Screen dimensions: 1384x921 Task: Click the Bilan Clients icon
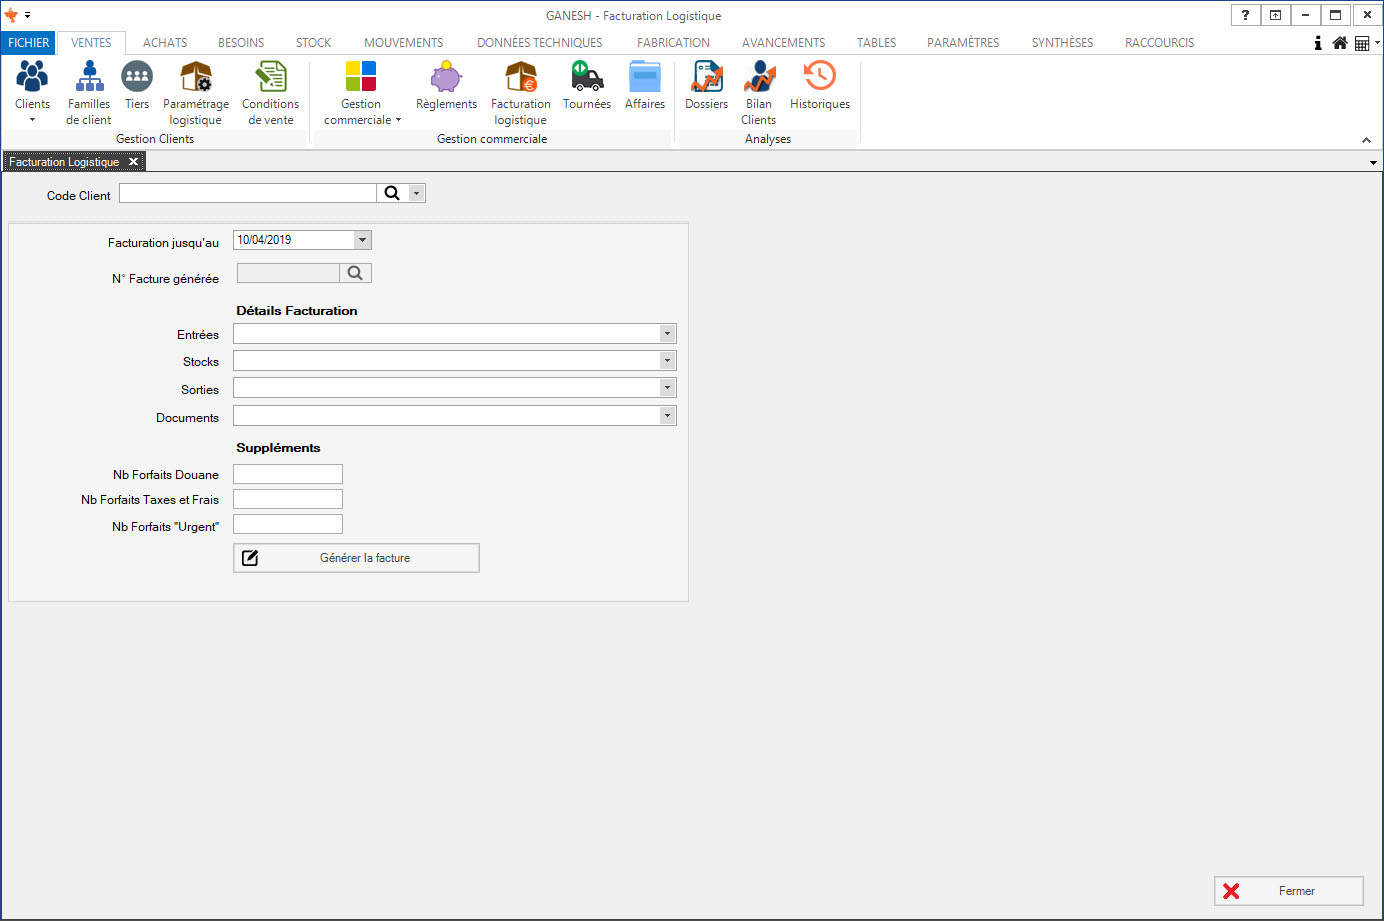click(x=759, y=78)
